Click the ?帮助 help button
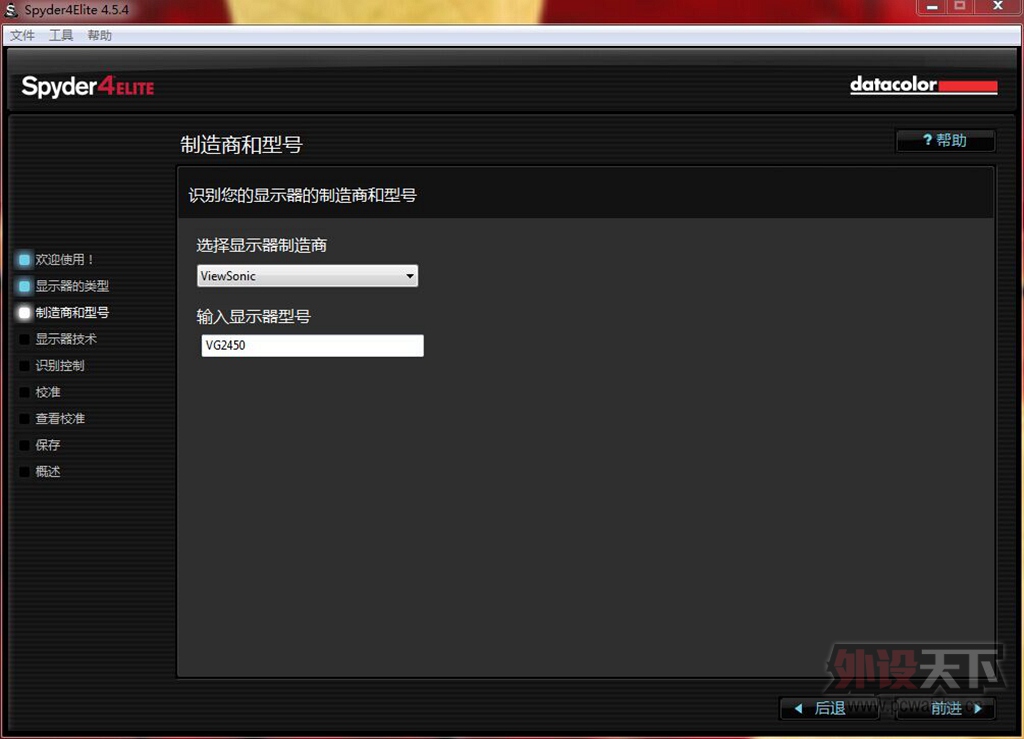The height and width of the screenshot is (739, 1024). tap(946, 140)
